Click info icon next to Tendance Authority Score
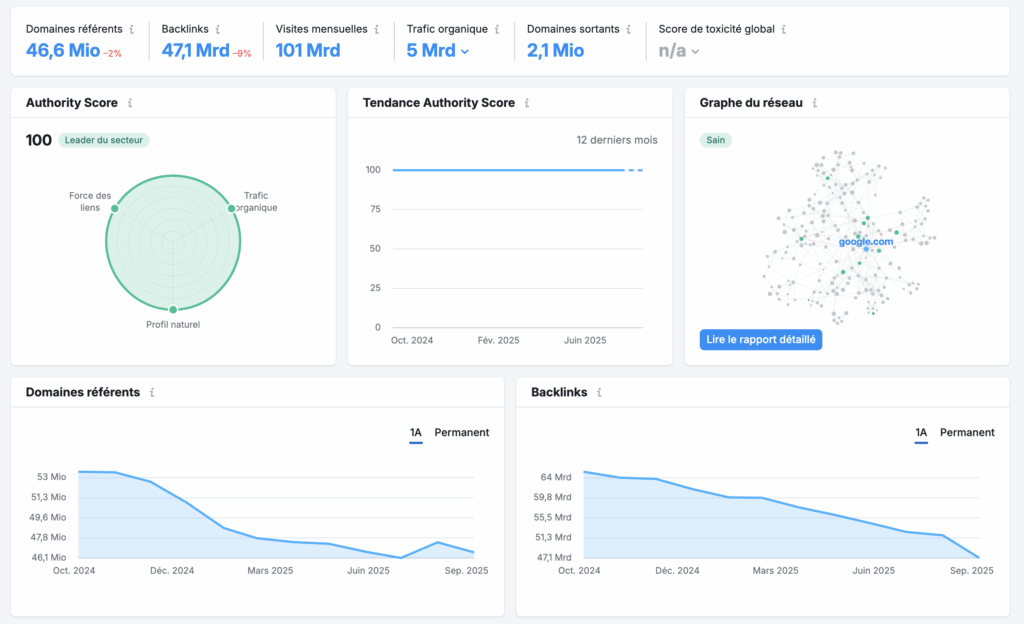The width and height of the screenshot is (1024, 624). [527, 103]
